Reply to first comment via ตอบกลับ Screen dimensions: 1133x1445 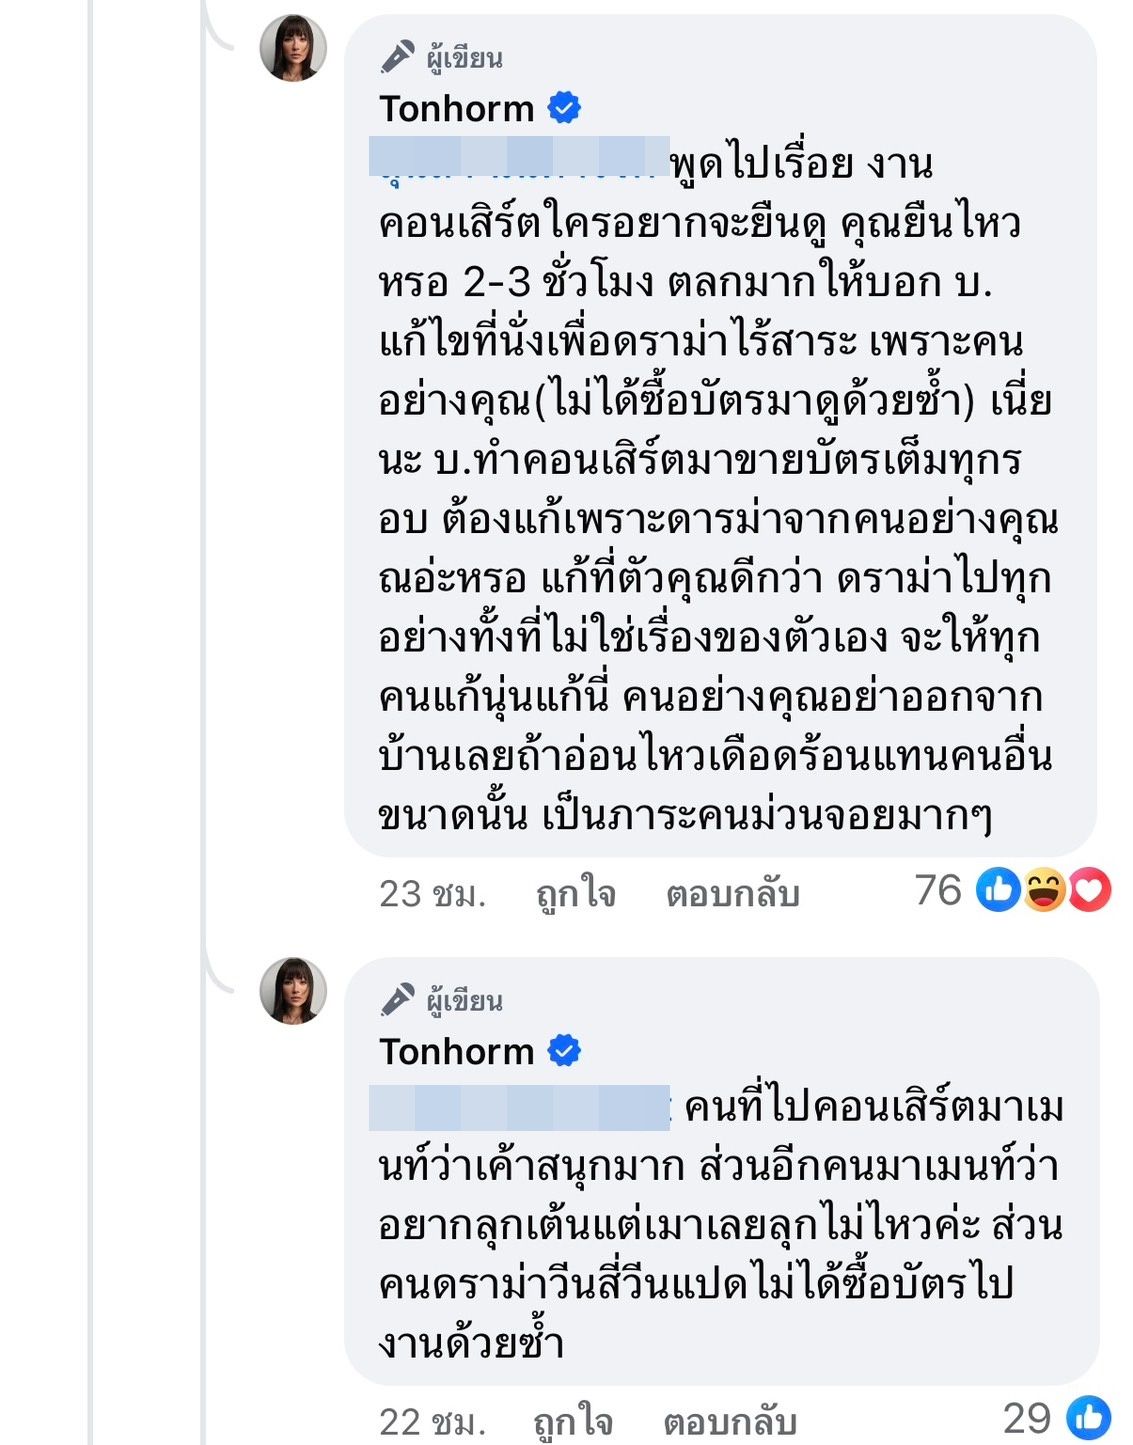(x=732, y=893)
